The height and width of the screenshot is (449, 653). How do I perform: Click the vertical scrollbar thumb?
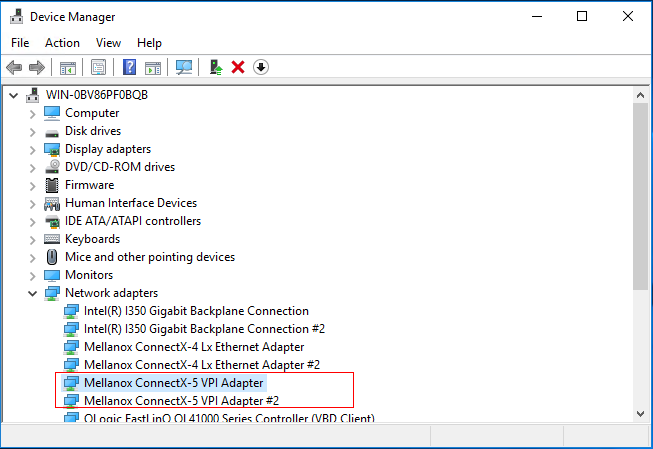point(640,196)
